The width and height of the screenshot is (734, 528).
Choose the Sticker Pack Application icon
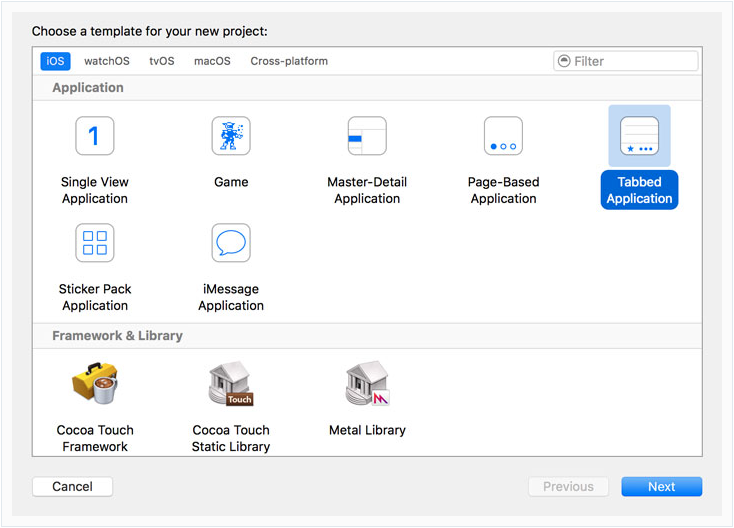coord(95,243)
